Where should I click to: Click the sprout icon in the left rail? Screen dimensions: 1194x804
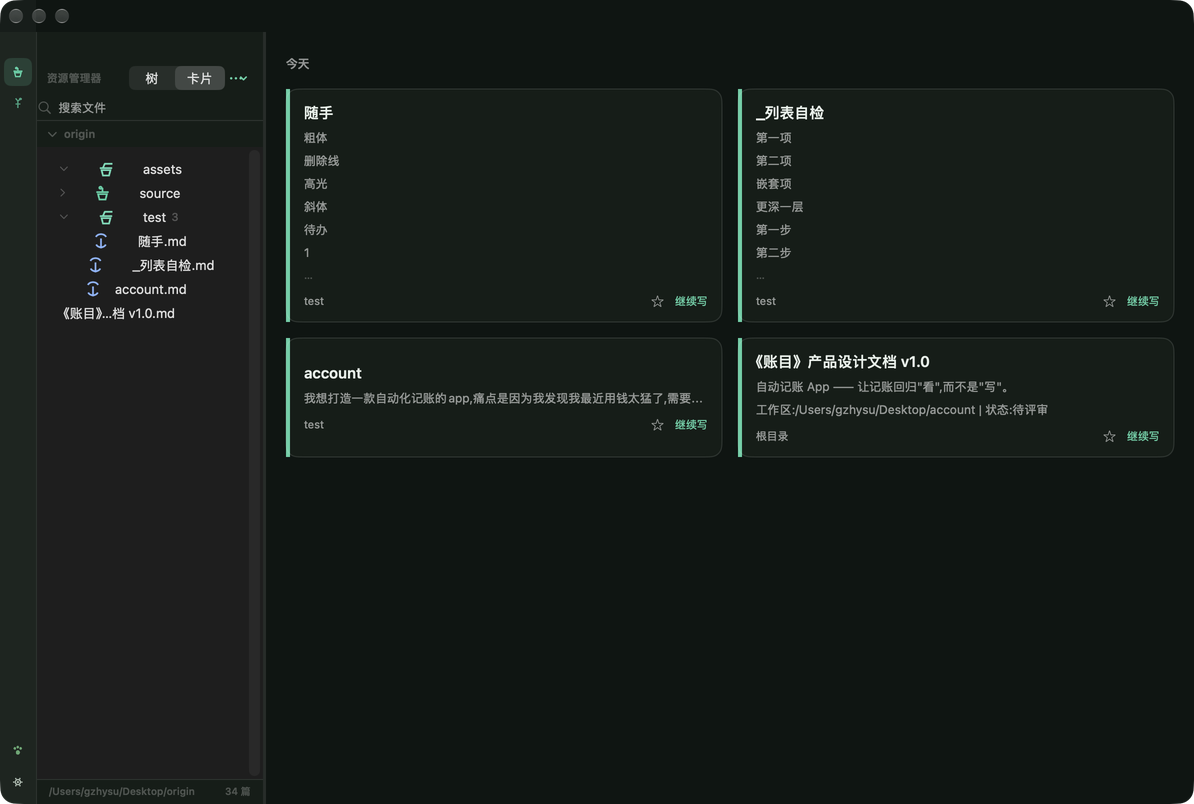tap(18, 103)
